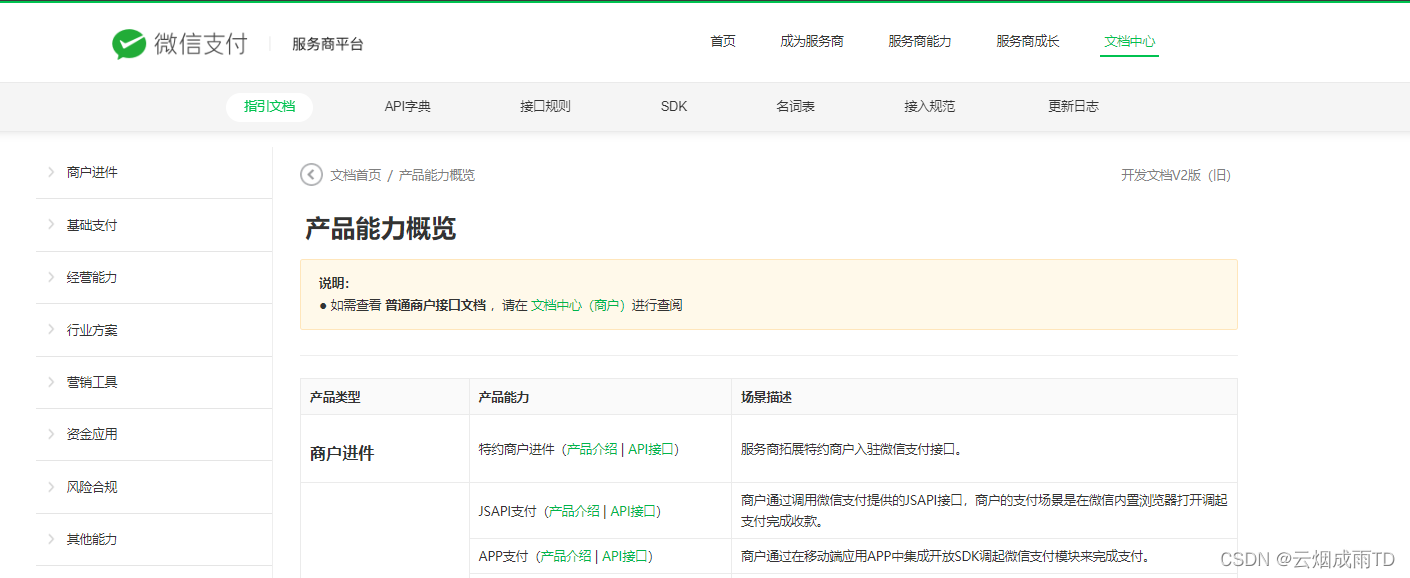This screenshot has width=1410, height=578.
Task: Click the back arrow circle beside 文档首页
Action: tap(311, 175)
